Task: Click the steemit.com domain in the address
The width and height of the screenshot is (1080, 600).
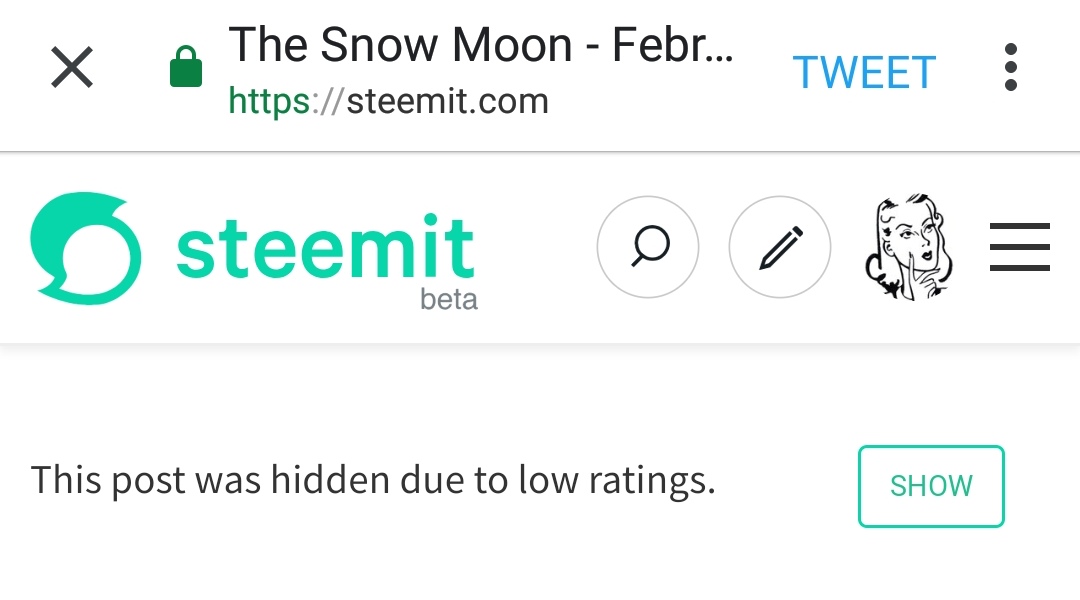Action: pos(447,101)
